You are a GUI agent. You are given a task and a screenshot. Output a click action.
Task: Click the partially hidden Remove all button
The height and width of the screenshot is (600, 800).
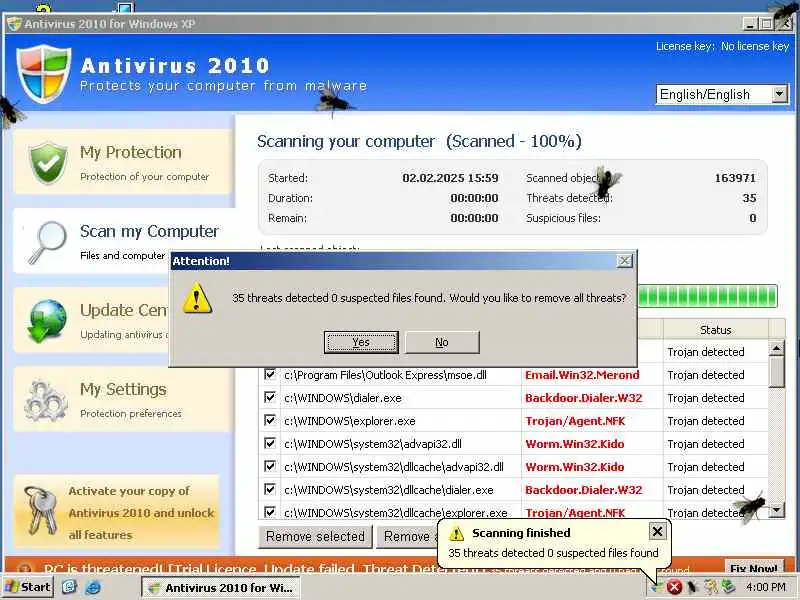click(407, 537)
